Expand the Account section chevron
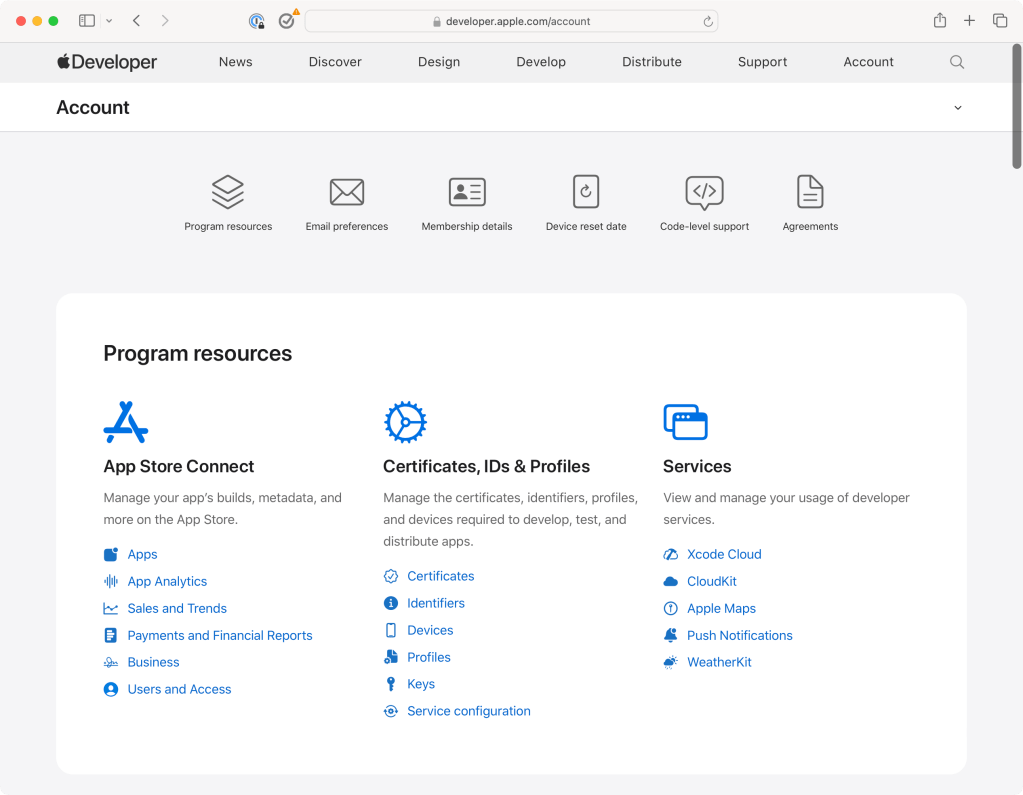 point(958,108)
